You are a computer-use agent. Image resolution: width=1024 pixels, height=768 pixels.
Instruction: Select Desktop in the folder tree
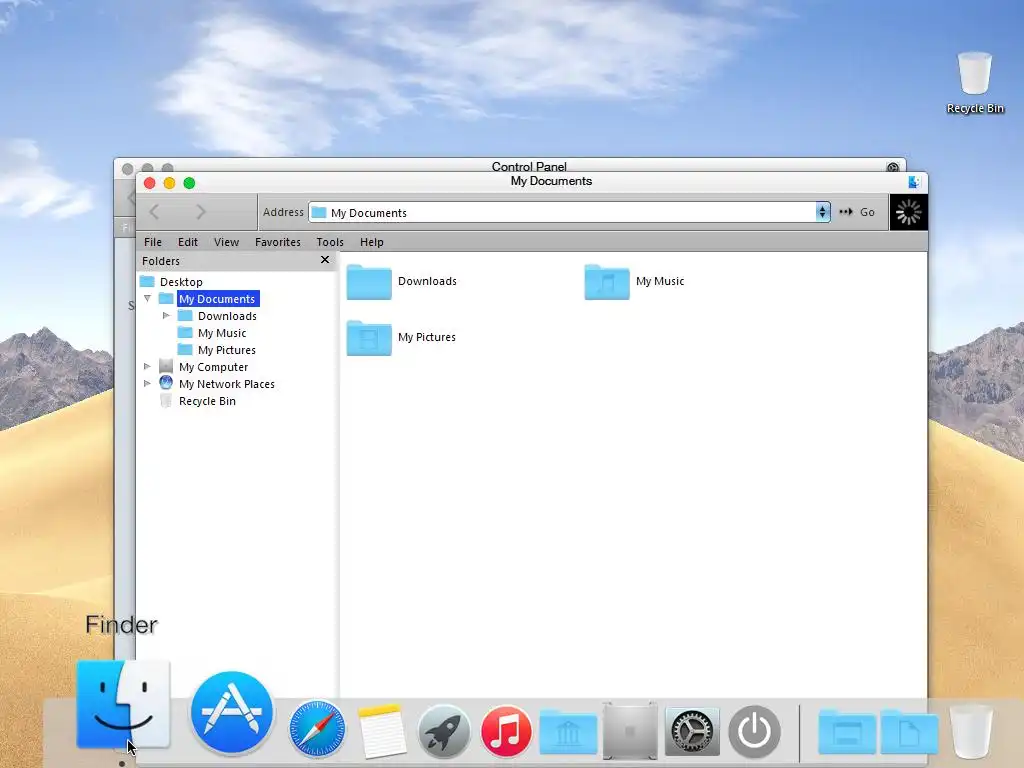point(181,281)
